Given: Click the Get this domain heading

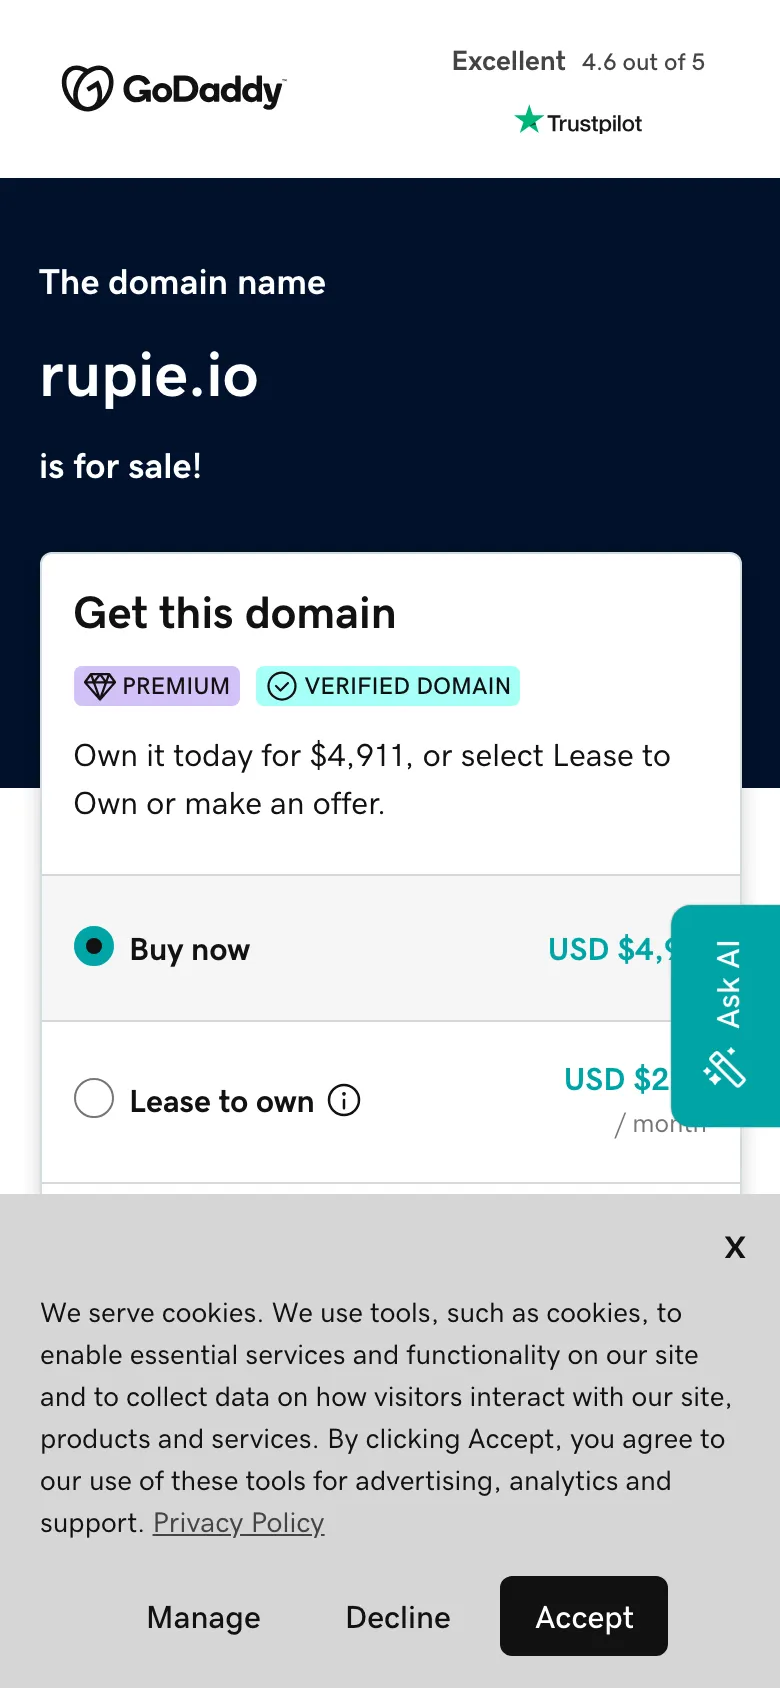Looking at the screenshot, I should [x=235, y=613].
